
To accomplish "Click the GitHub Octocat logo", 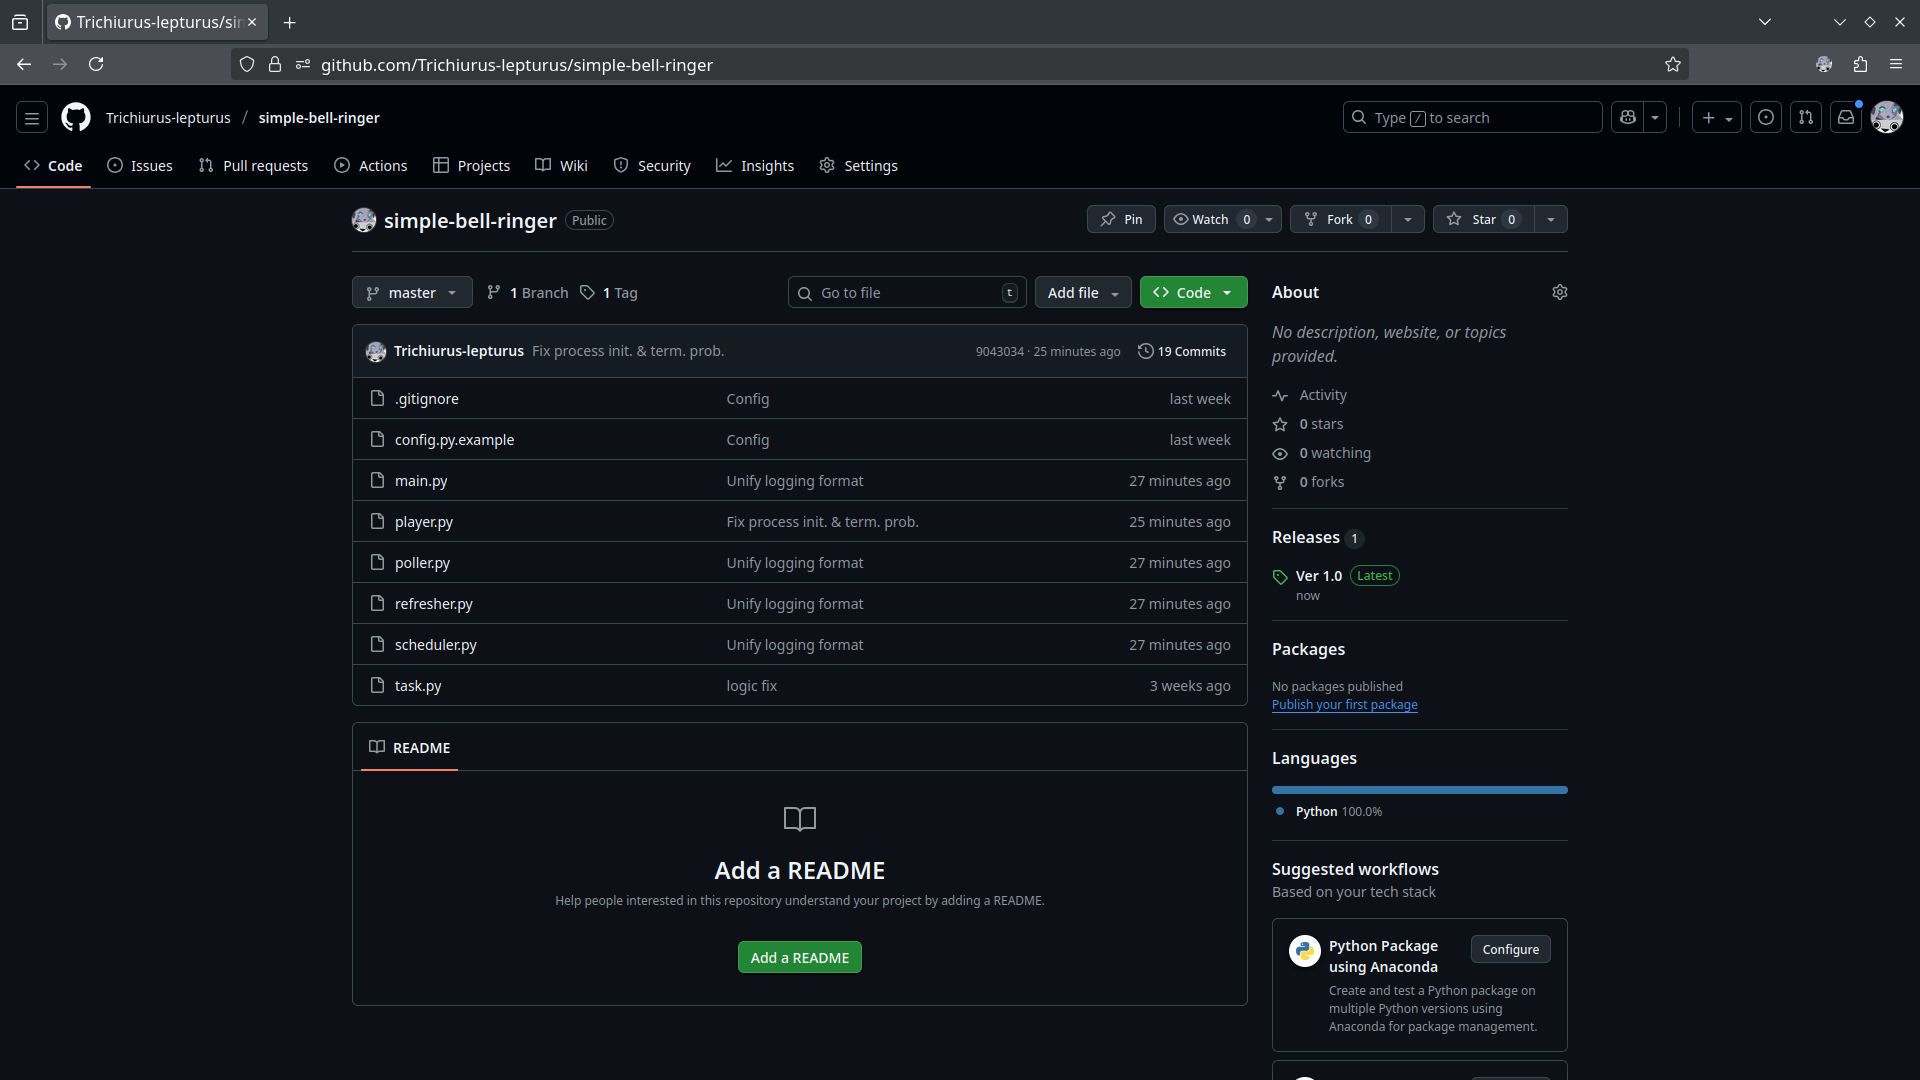I will coord(76,117).
